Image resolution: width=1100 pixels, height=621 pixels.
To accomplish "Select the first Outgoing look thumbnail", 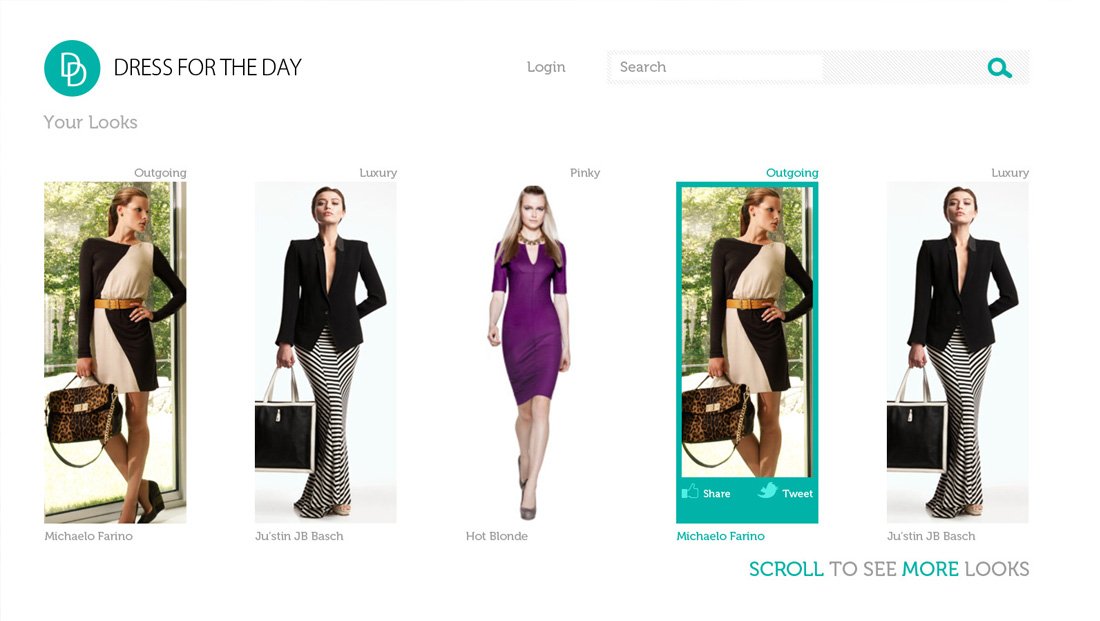I will (115, 352).
